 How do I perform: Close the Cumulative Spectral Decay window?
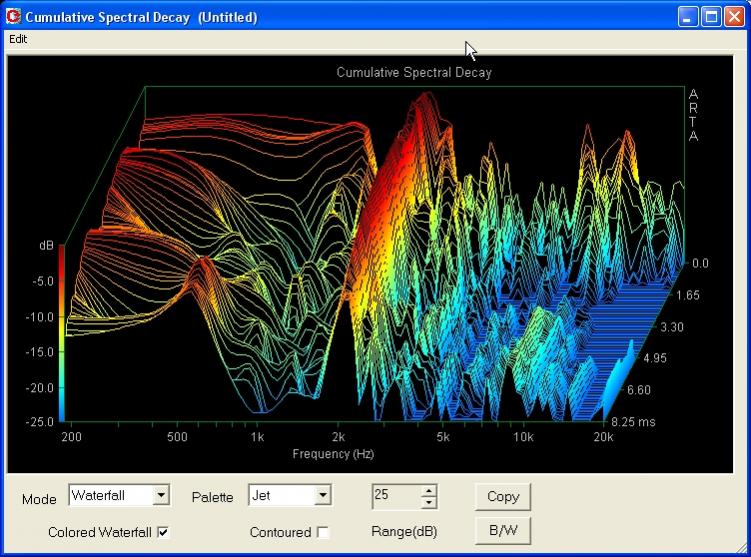(734, 17)
